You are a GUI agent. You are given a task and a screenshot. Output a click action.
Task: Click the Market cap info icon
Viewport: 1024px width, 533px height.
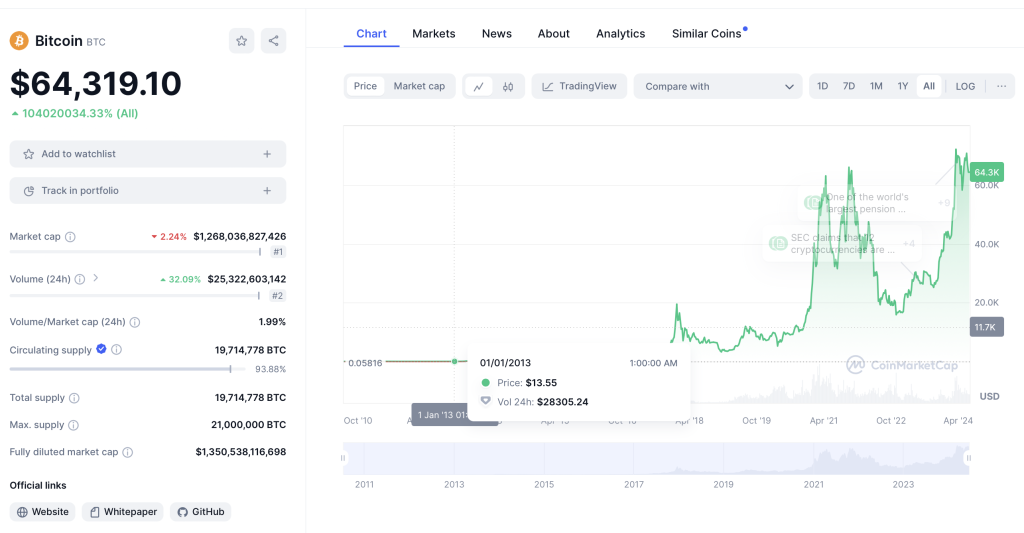point(70,236)
